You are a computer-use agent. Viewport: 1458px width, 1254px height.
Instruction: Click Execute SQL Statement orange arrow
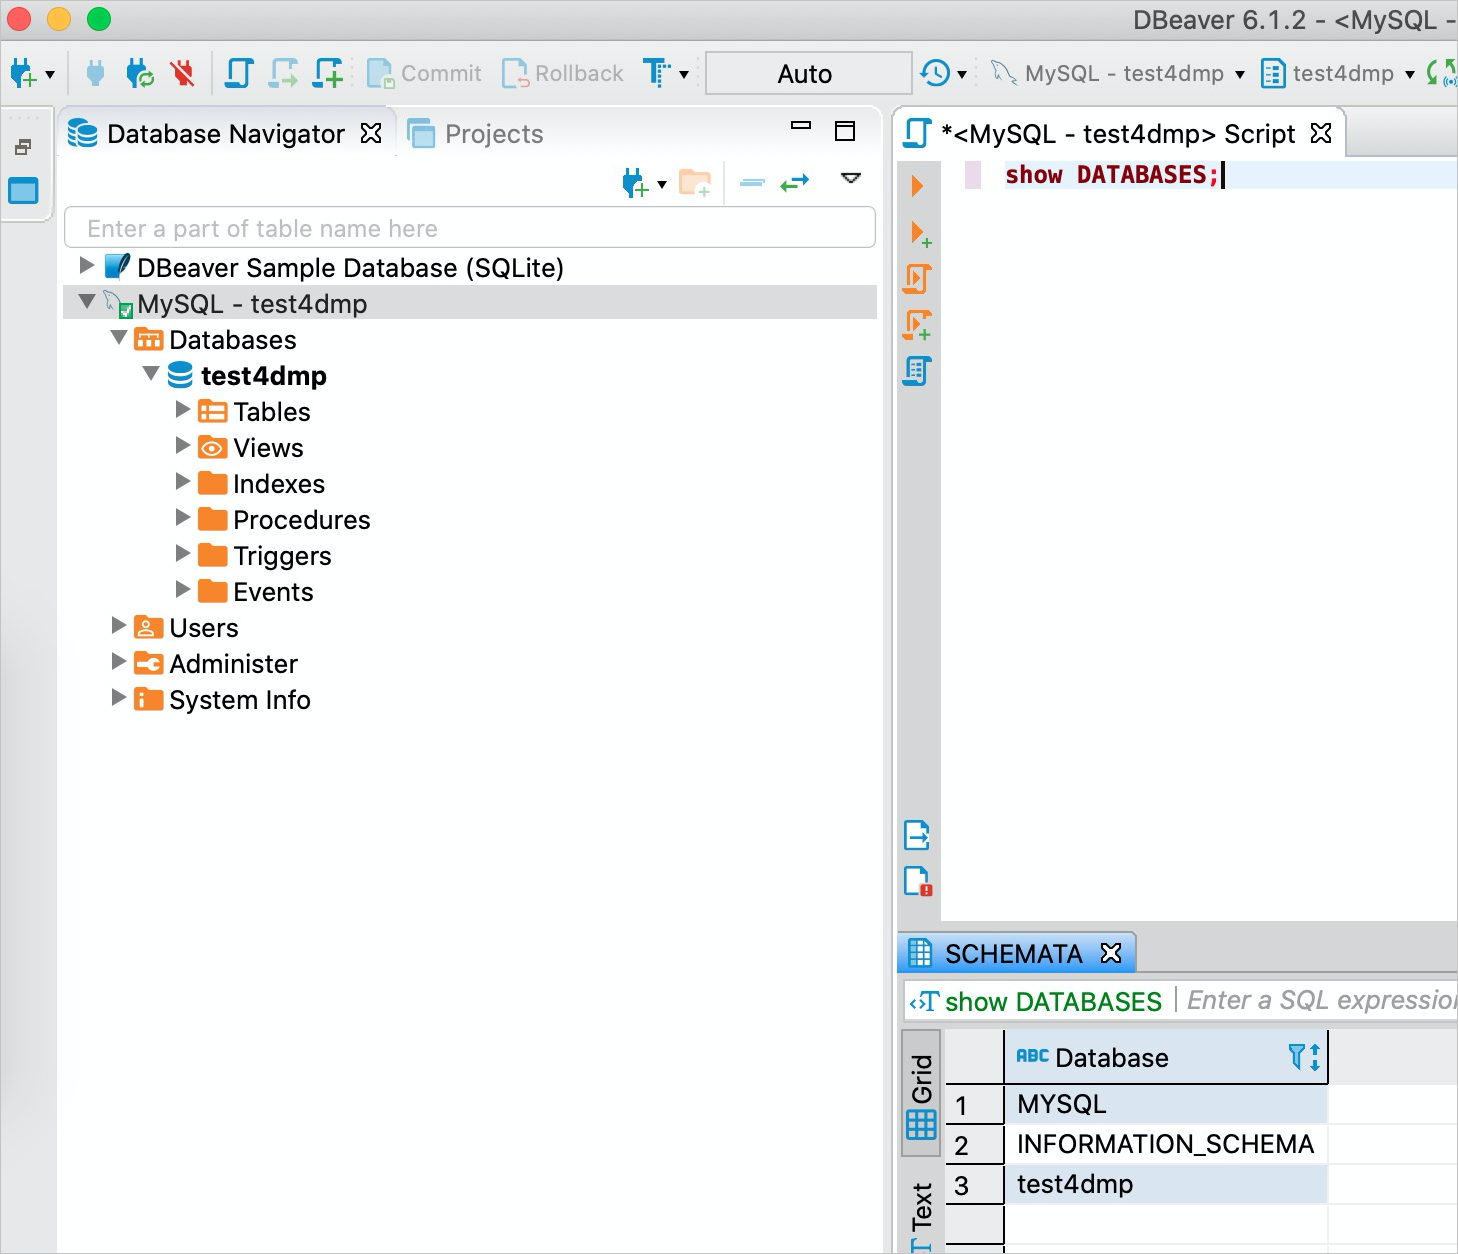pyautogui.click(x=917, y=186)
